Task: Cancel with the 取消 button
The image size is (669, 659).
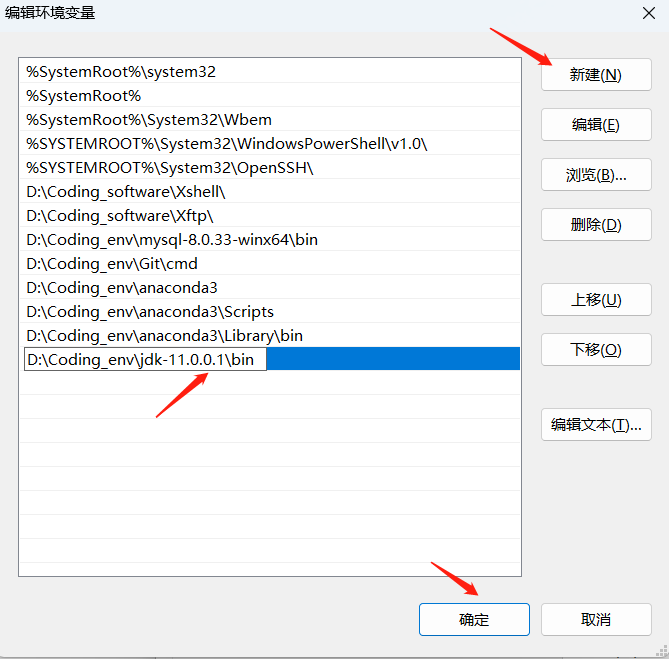Action: [596, 619]
